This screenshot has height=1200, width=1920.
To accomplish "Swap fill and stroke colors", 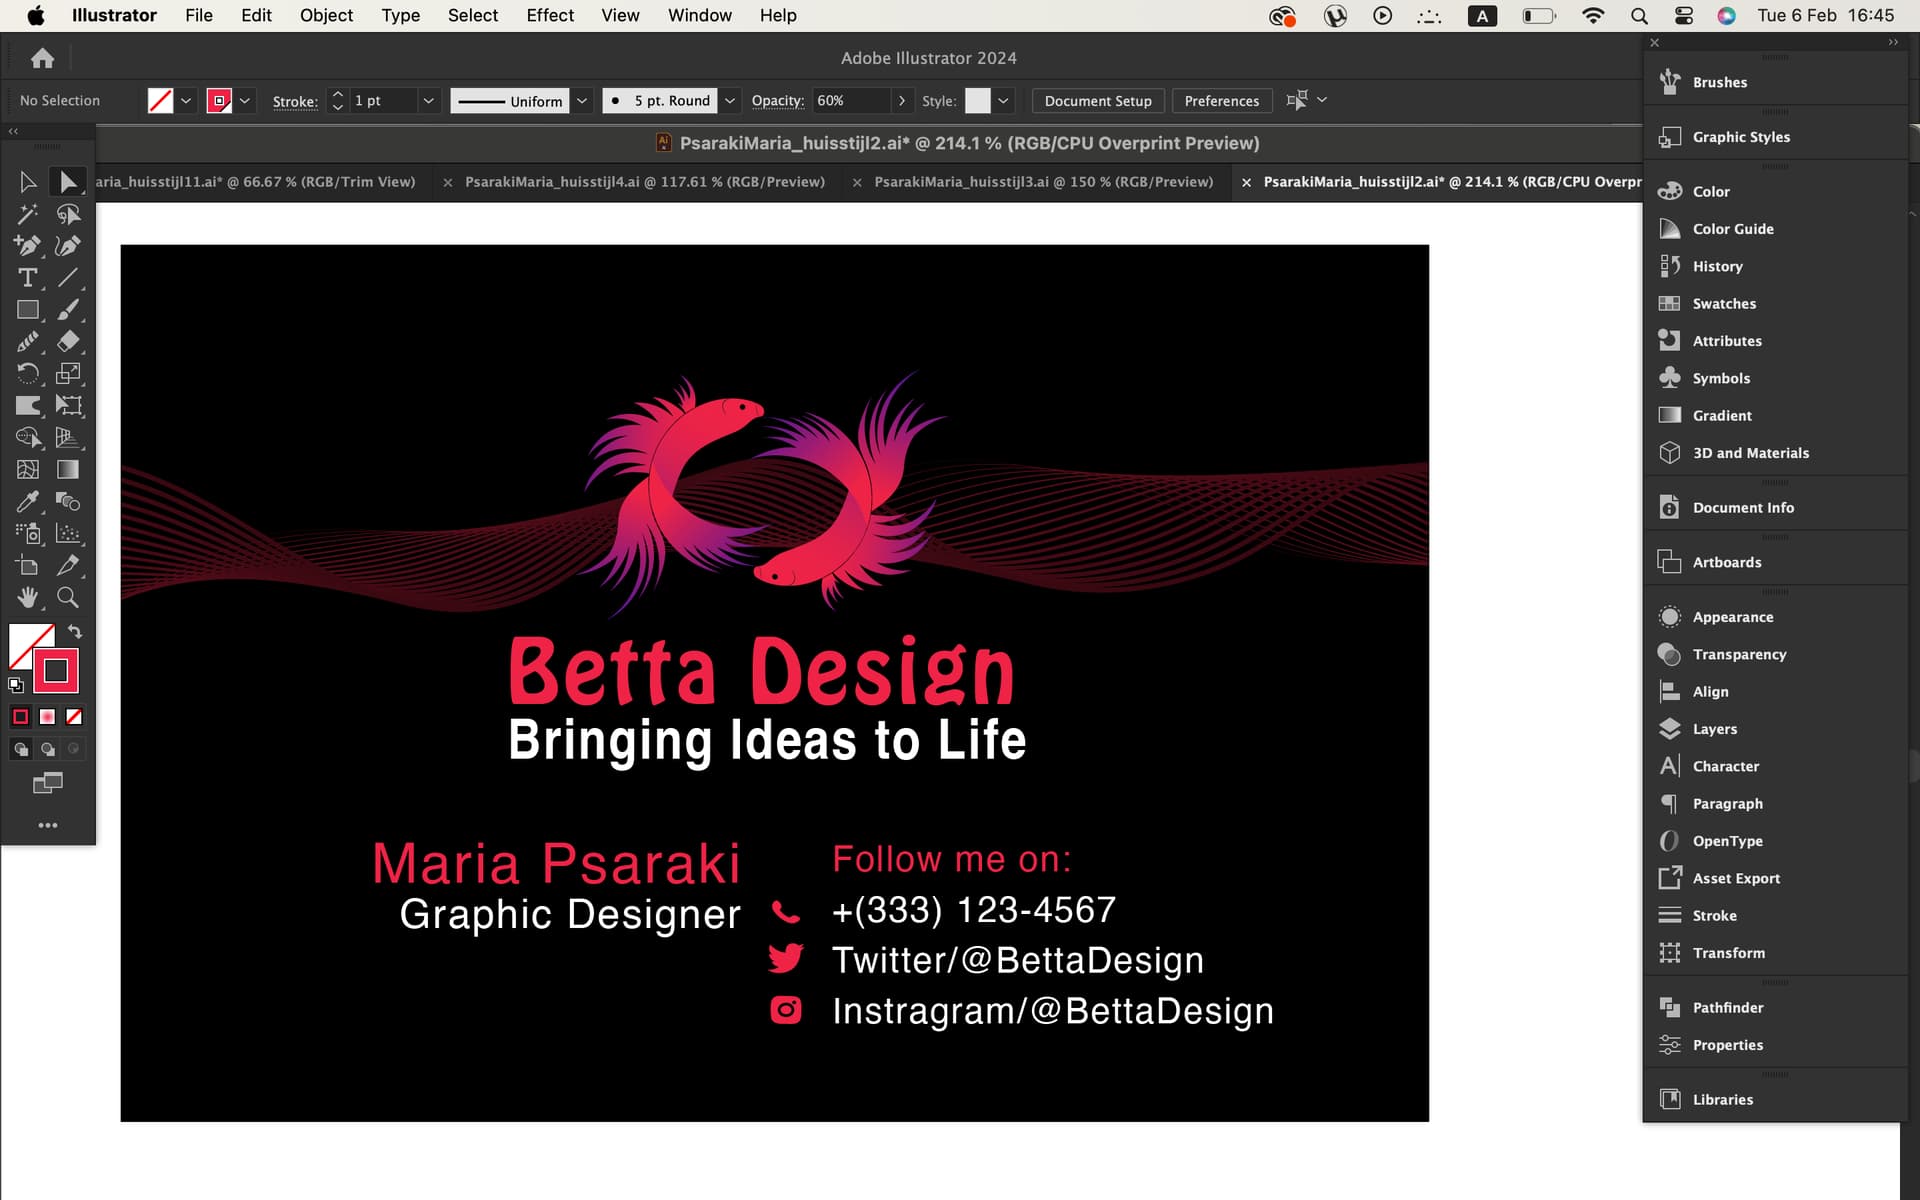I will point(75,632).
